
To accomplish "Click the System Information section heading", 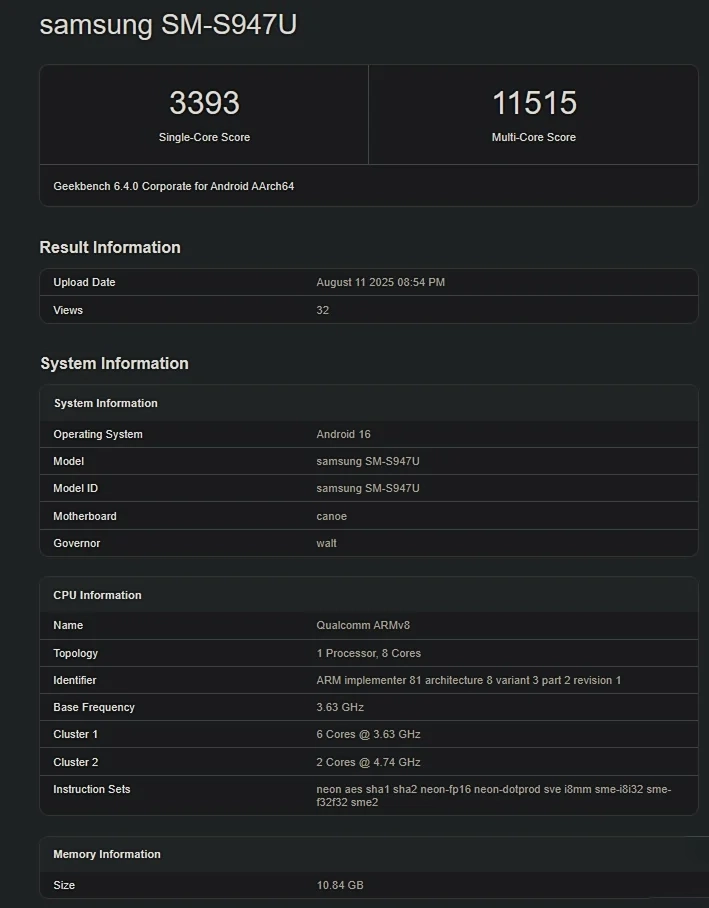I will 114,363.
